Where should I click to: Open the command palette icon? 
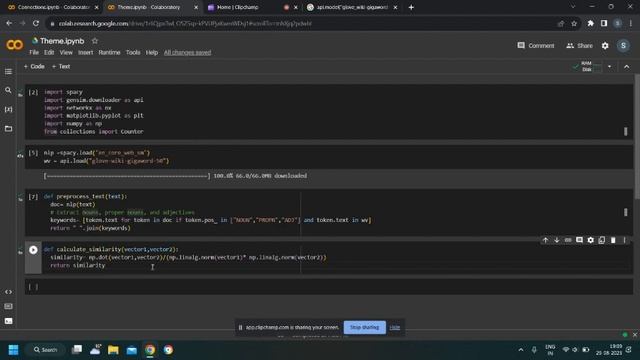pyautogui.click(x=8, y=306)
